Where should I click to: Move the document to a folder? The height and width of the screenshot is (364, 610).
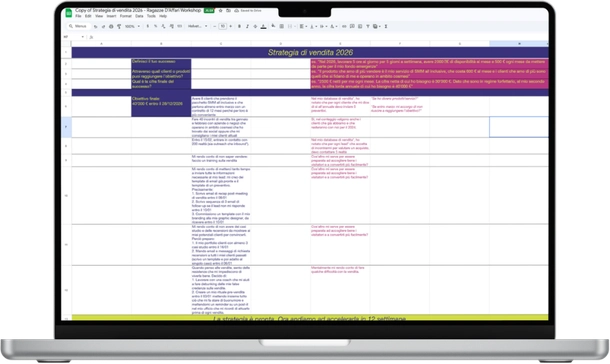point(228,10)
